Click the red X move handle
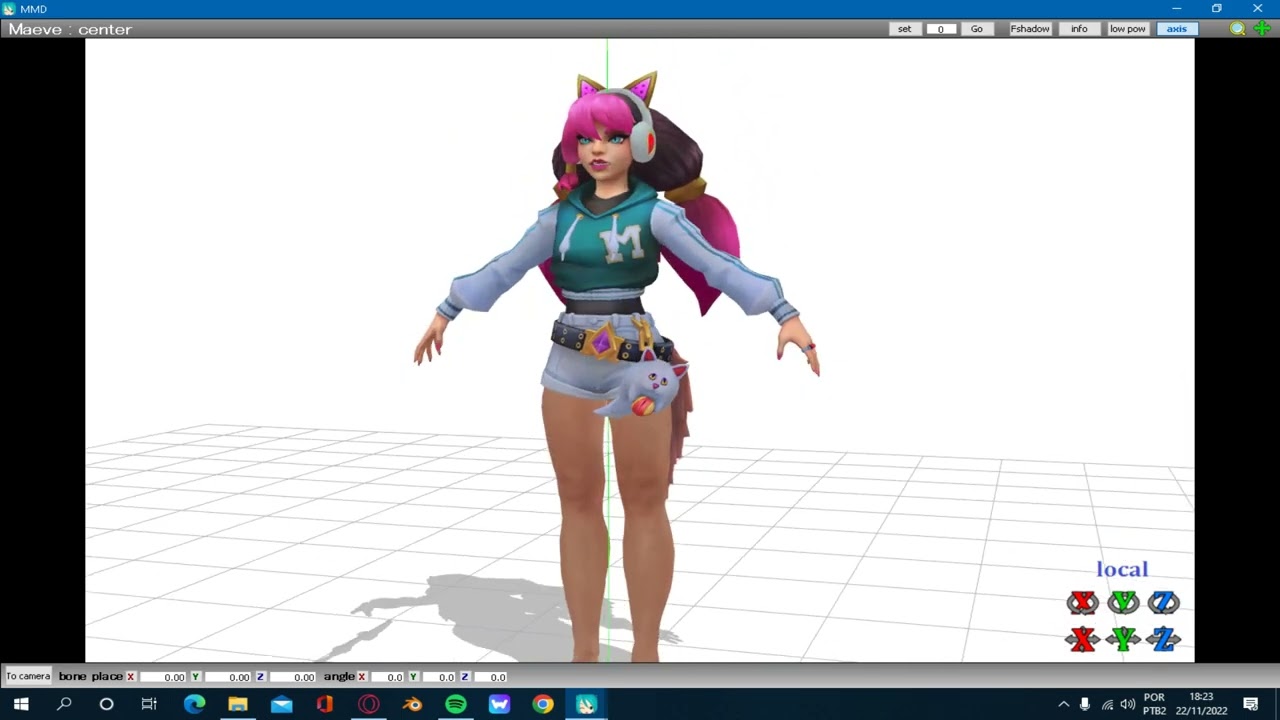This screenshot has width=1280, height=720. (x=1082, y=639)
